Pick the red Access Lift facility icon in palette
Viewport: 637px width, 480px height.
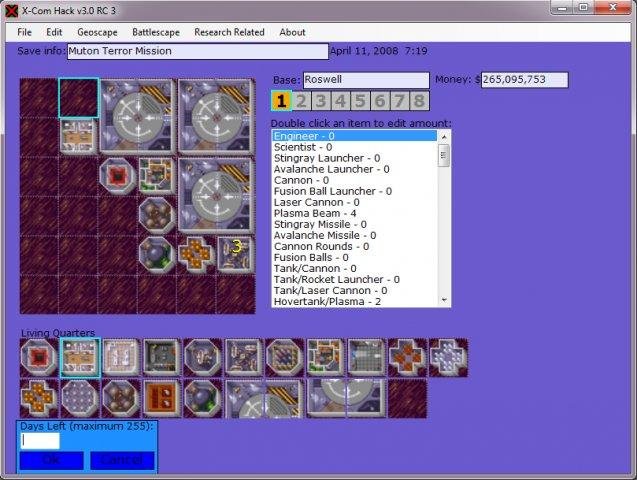point(39,358)
